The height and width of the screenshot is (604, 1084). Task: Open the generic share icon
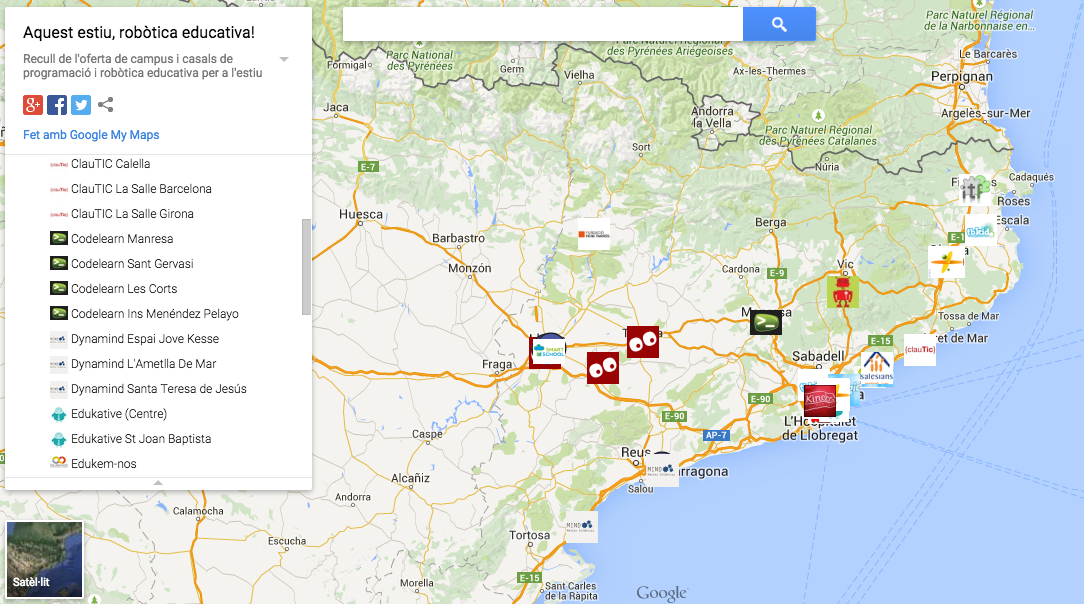(x=105, y=105)
